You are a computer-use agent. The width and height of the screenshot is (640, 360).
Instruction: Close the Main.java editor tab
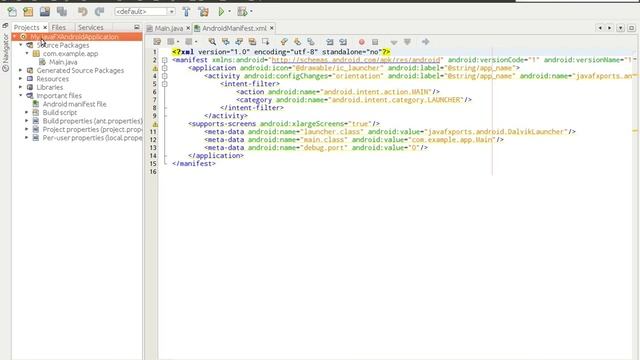click(x=188, y=28)
